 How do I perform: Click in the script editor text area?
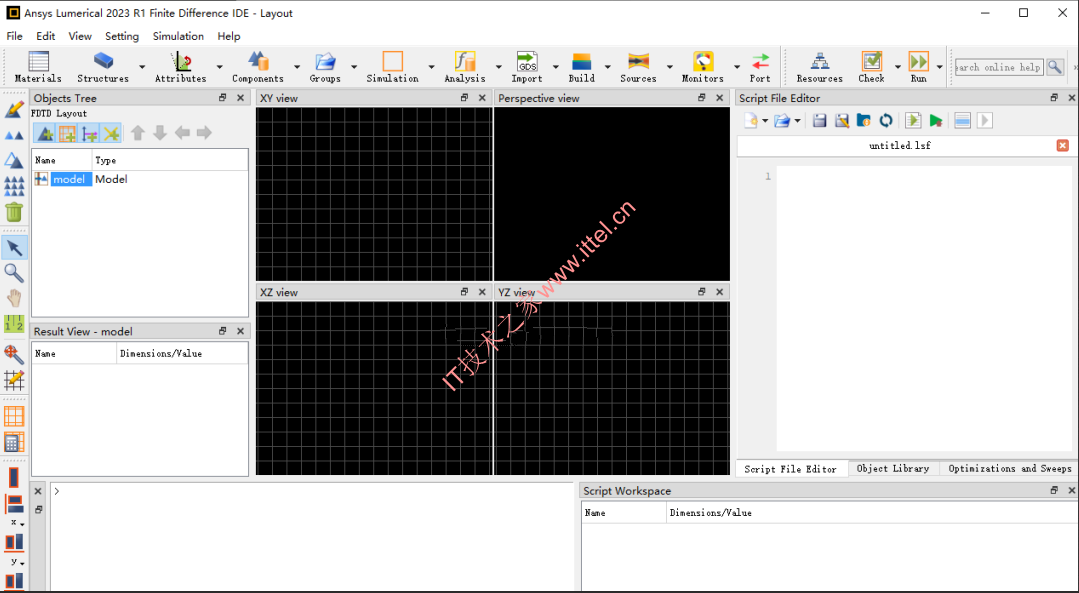pos(926,308)
